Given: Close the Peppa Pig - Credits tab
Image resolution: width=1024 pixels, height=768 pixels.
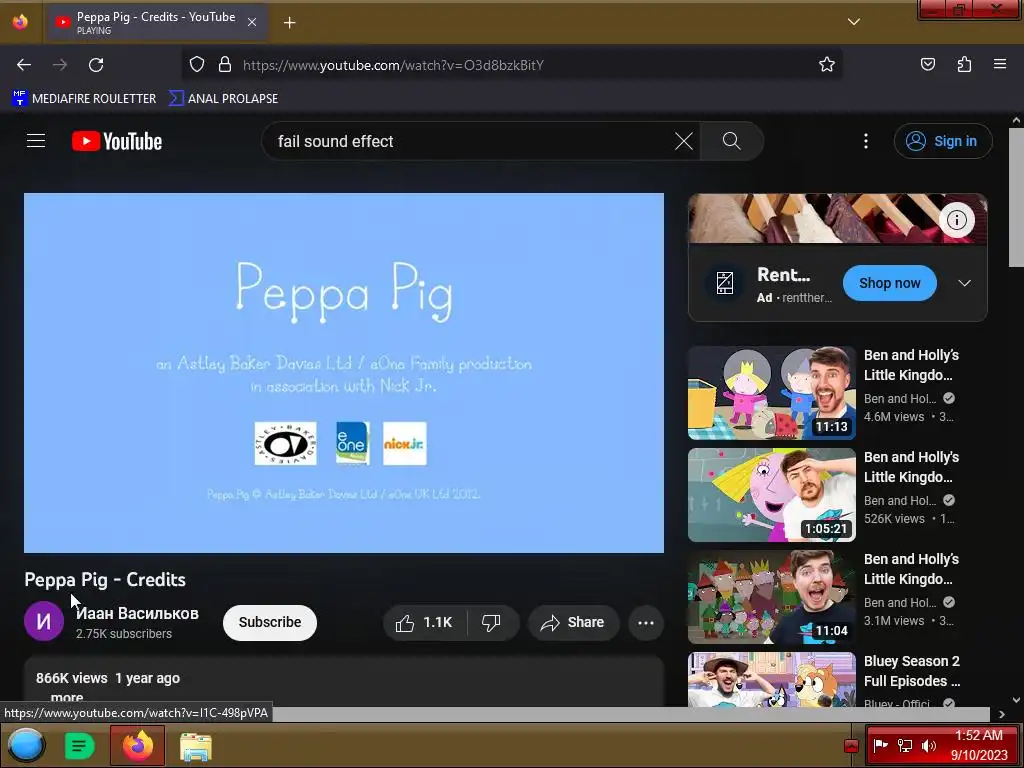Looking at the screenshot, I should [252, 22].
